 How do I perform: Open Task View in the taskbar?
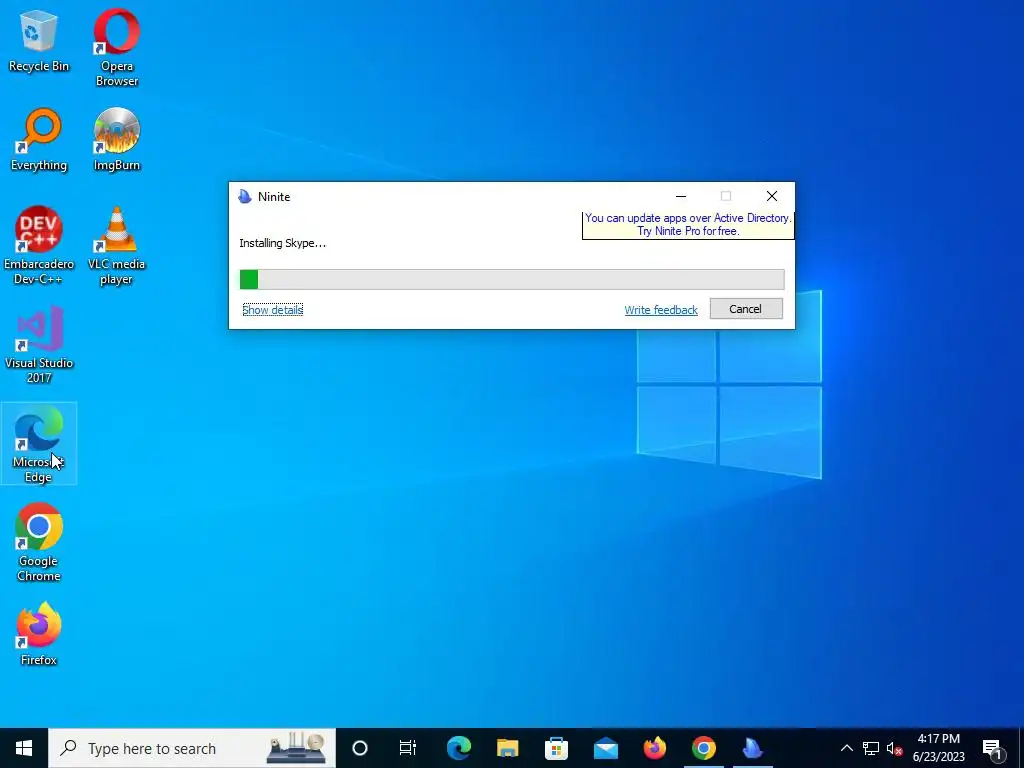point(408,748)
